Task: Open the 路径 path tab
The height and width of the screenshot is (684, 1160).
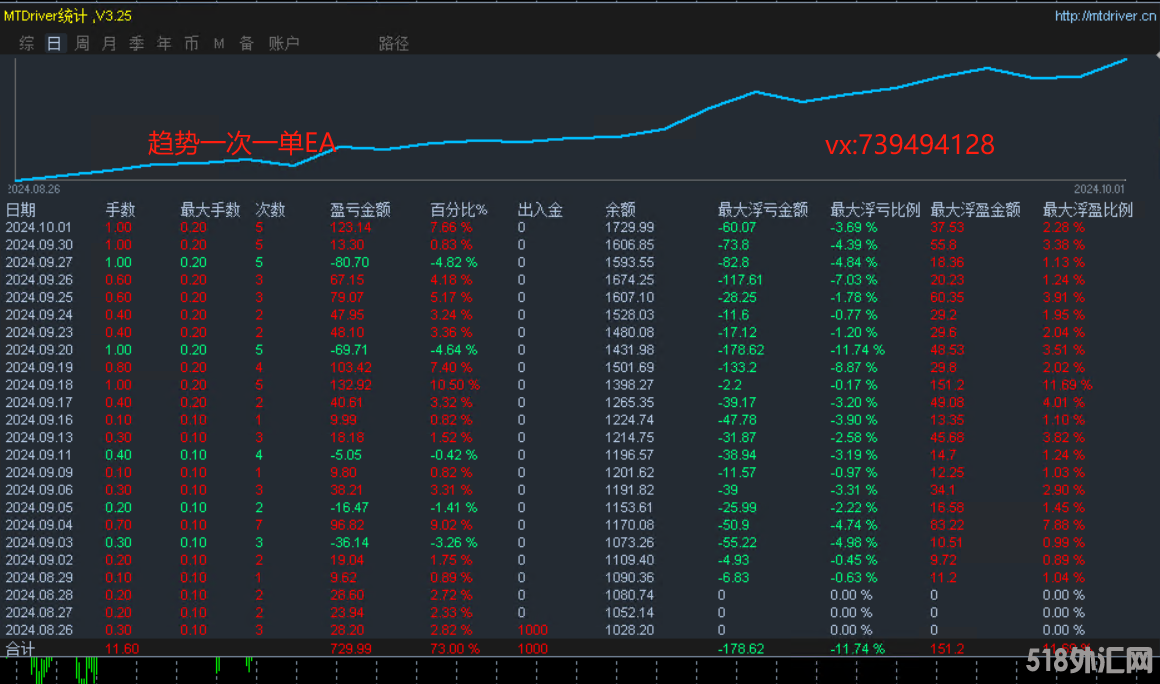Action: pyautogui.click(x=393, y=44)
